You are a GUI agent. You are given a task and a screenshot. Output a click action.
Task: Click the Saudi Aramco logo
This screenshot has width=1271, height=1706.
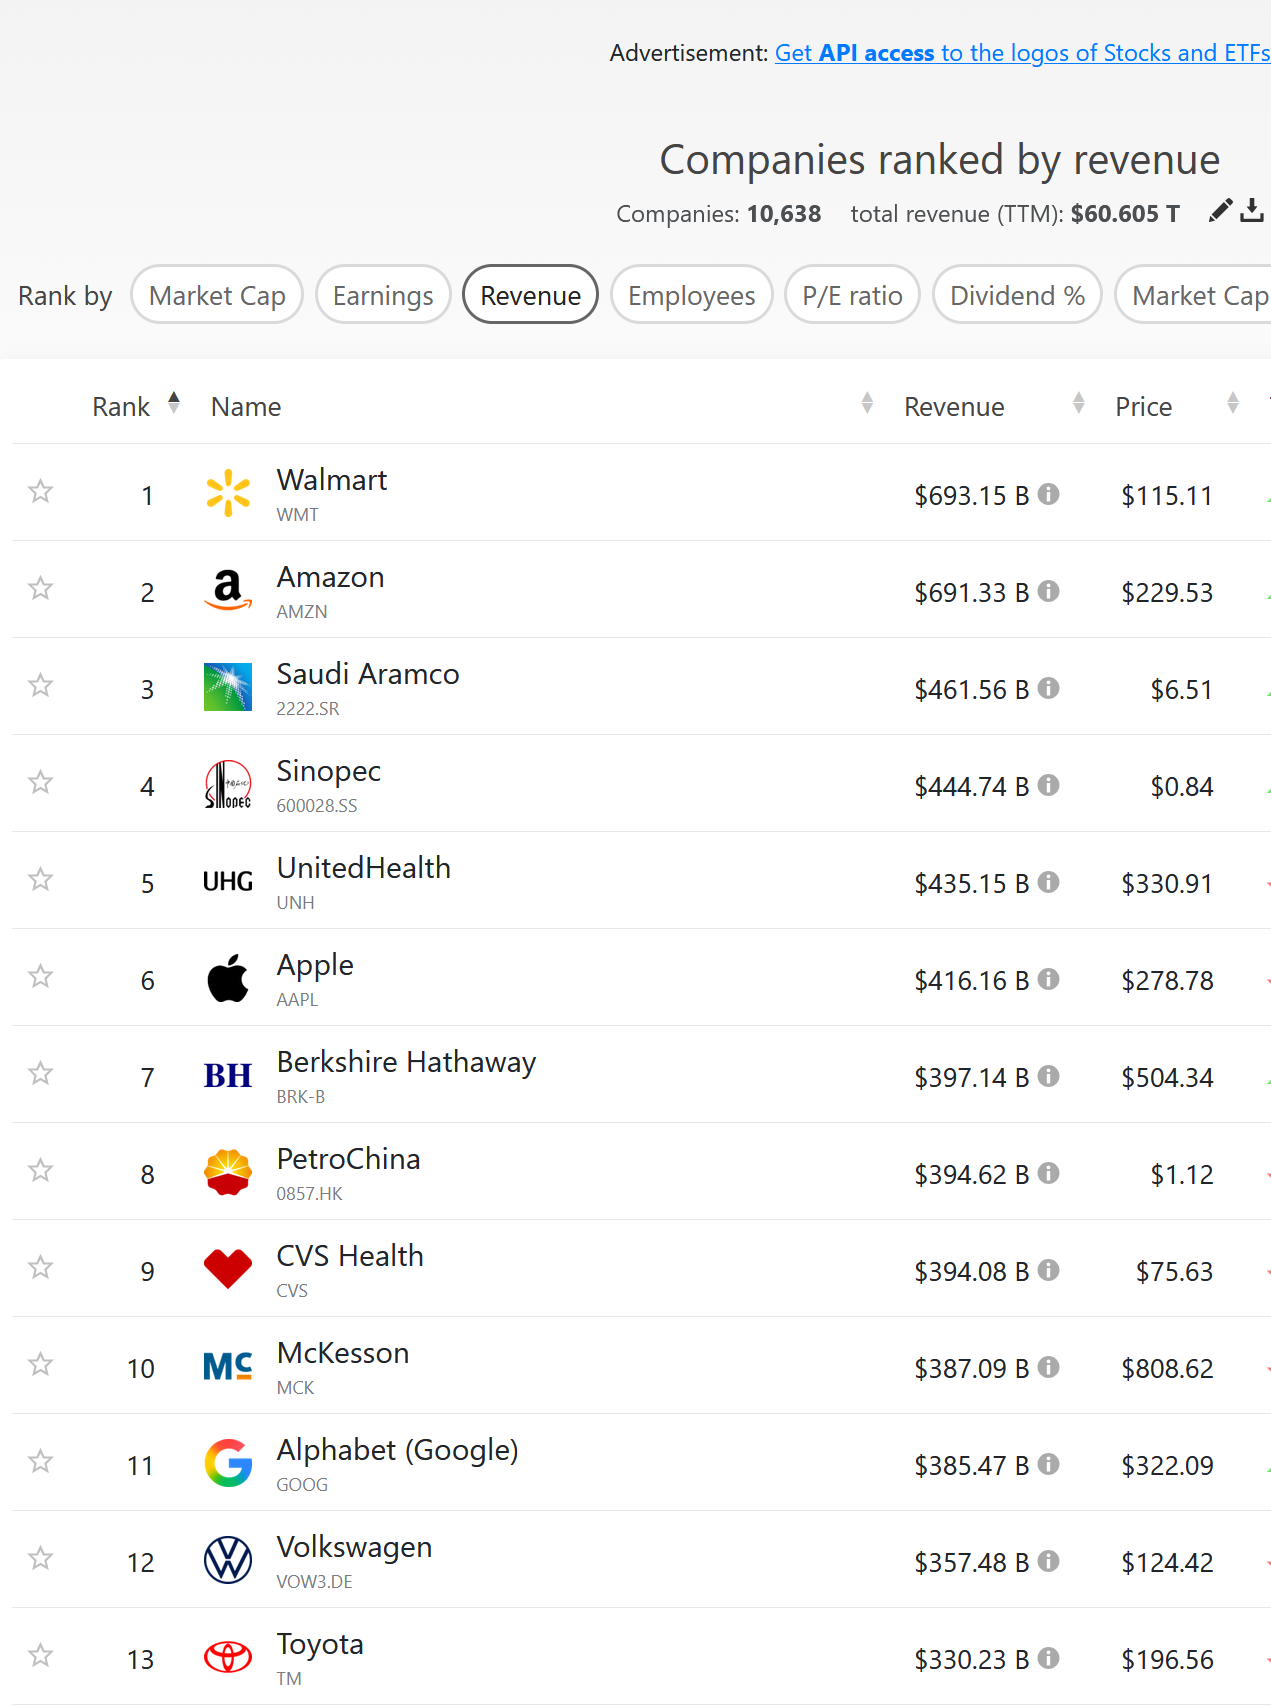point(228,687)
